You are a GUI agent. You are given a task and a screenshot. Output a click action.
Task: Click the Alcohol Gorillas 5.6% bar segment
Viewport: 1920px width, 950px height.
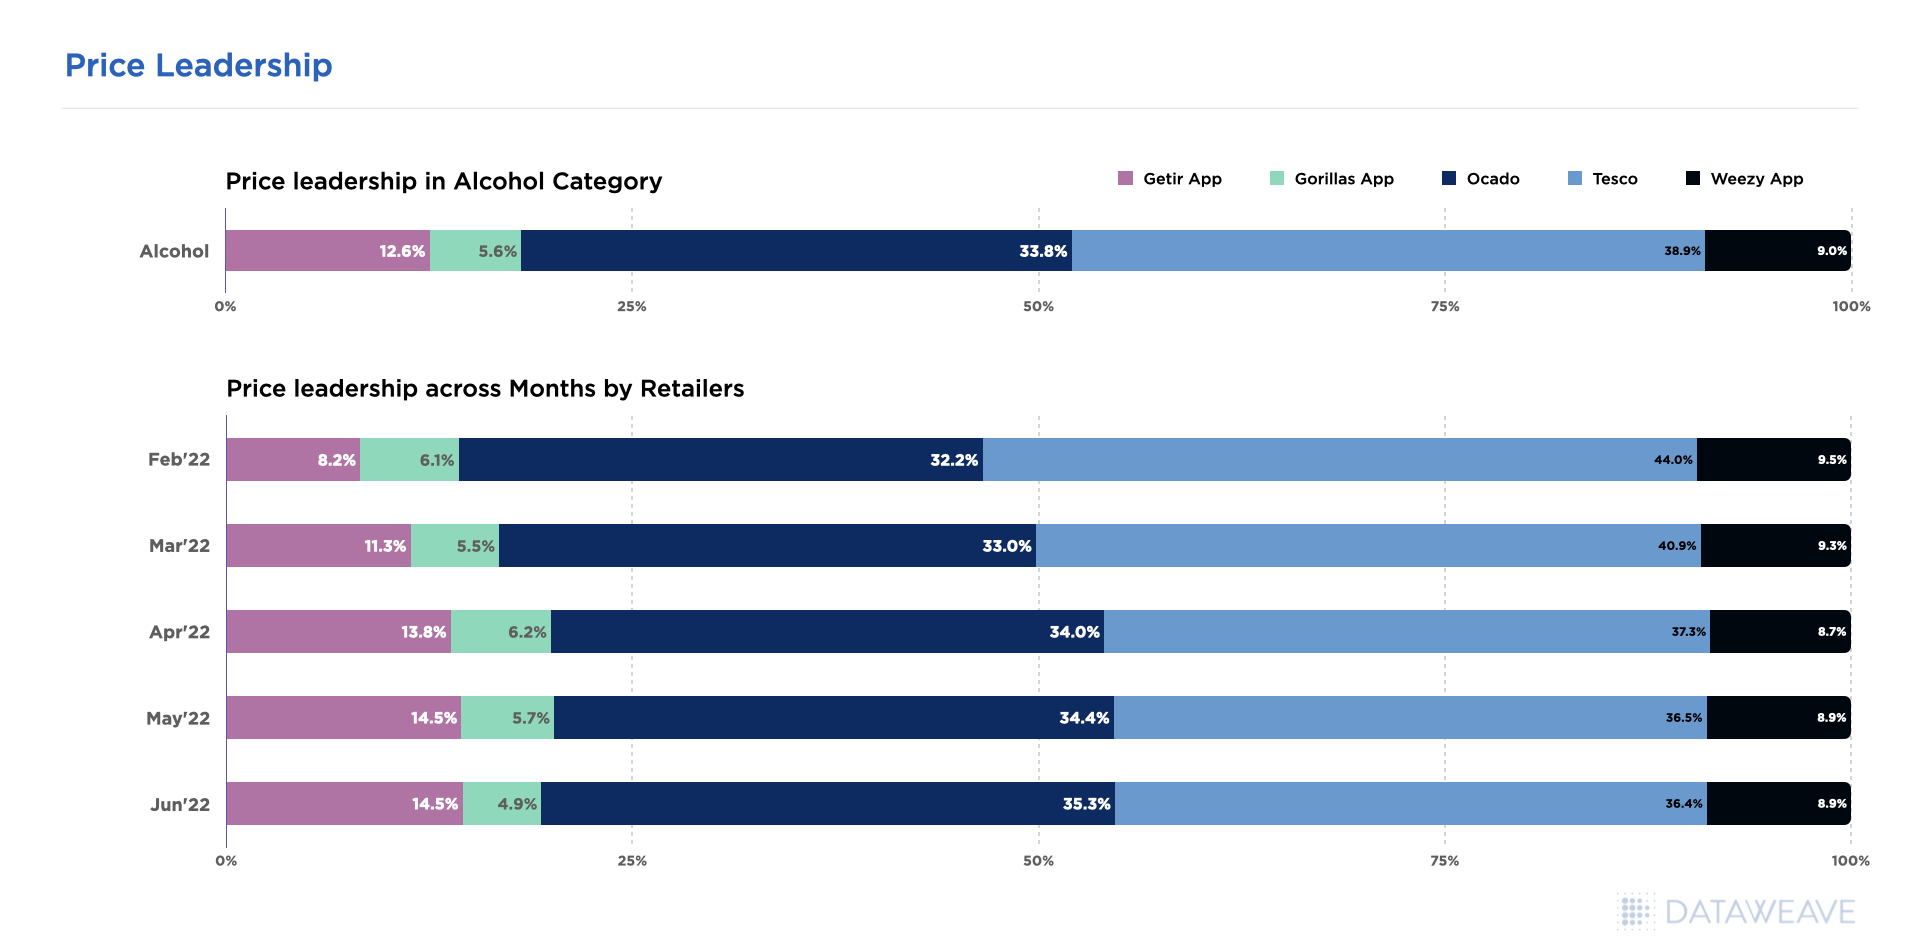(x=475, y=251)
